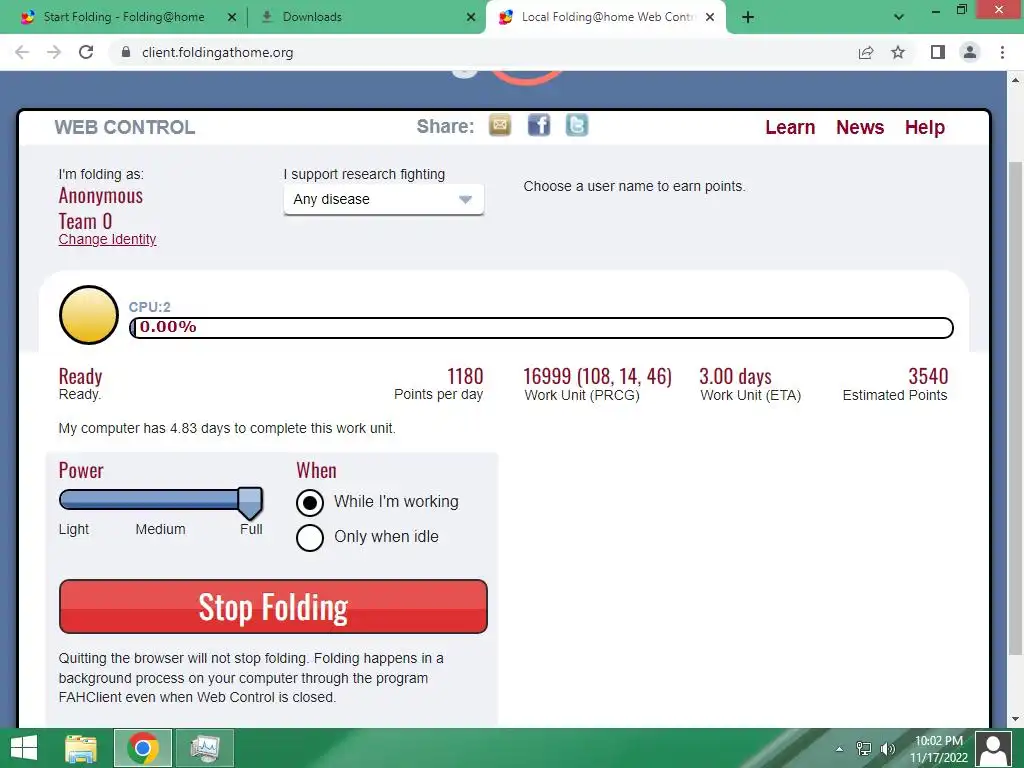
Task: Click the 3540 Estimated Points value
Action: point(928,376)
